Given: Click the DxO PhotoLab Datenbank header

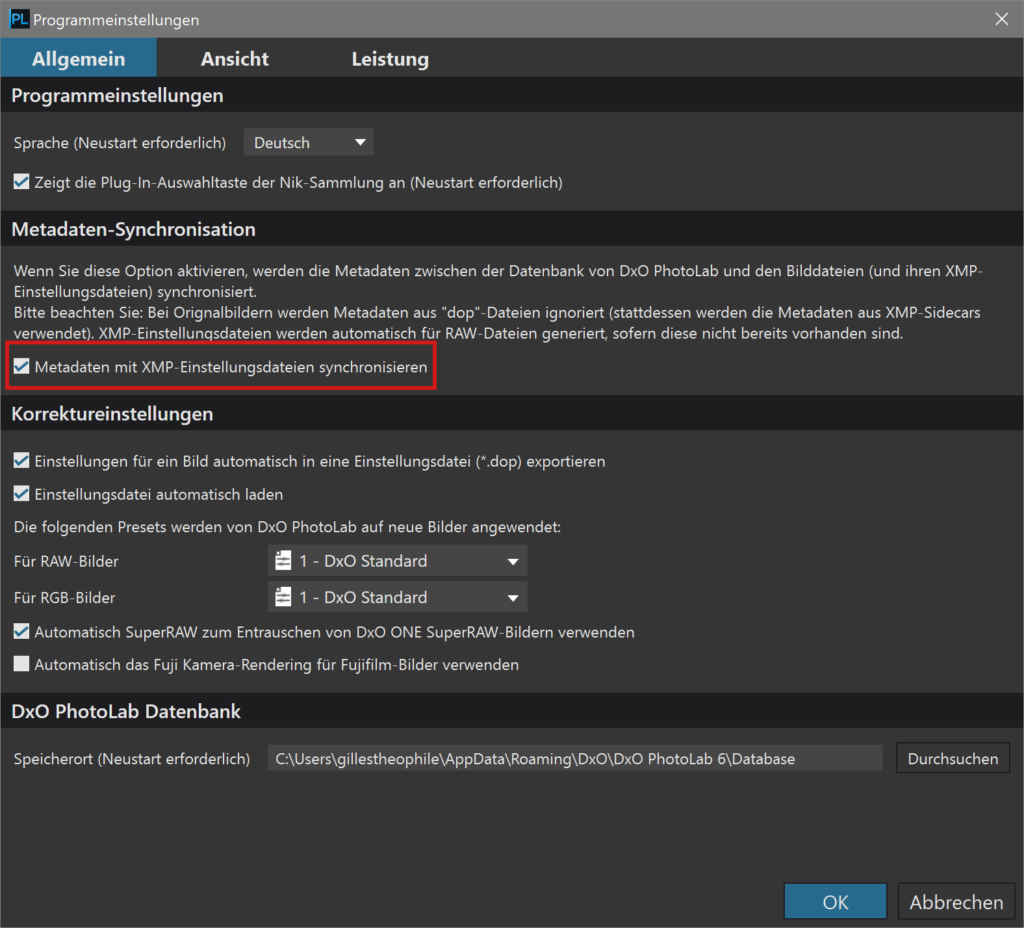Looking at the screenshot, I should click(126, 711).
